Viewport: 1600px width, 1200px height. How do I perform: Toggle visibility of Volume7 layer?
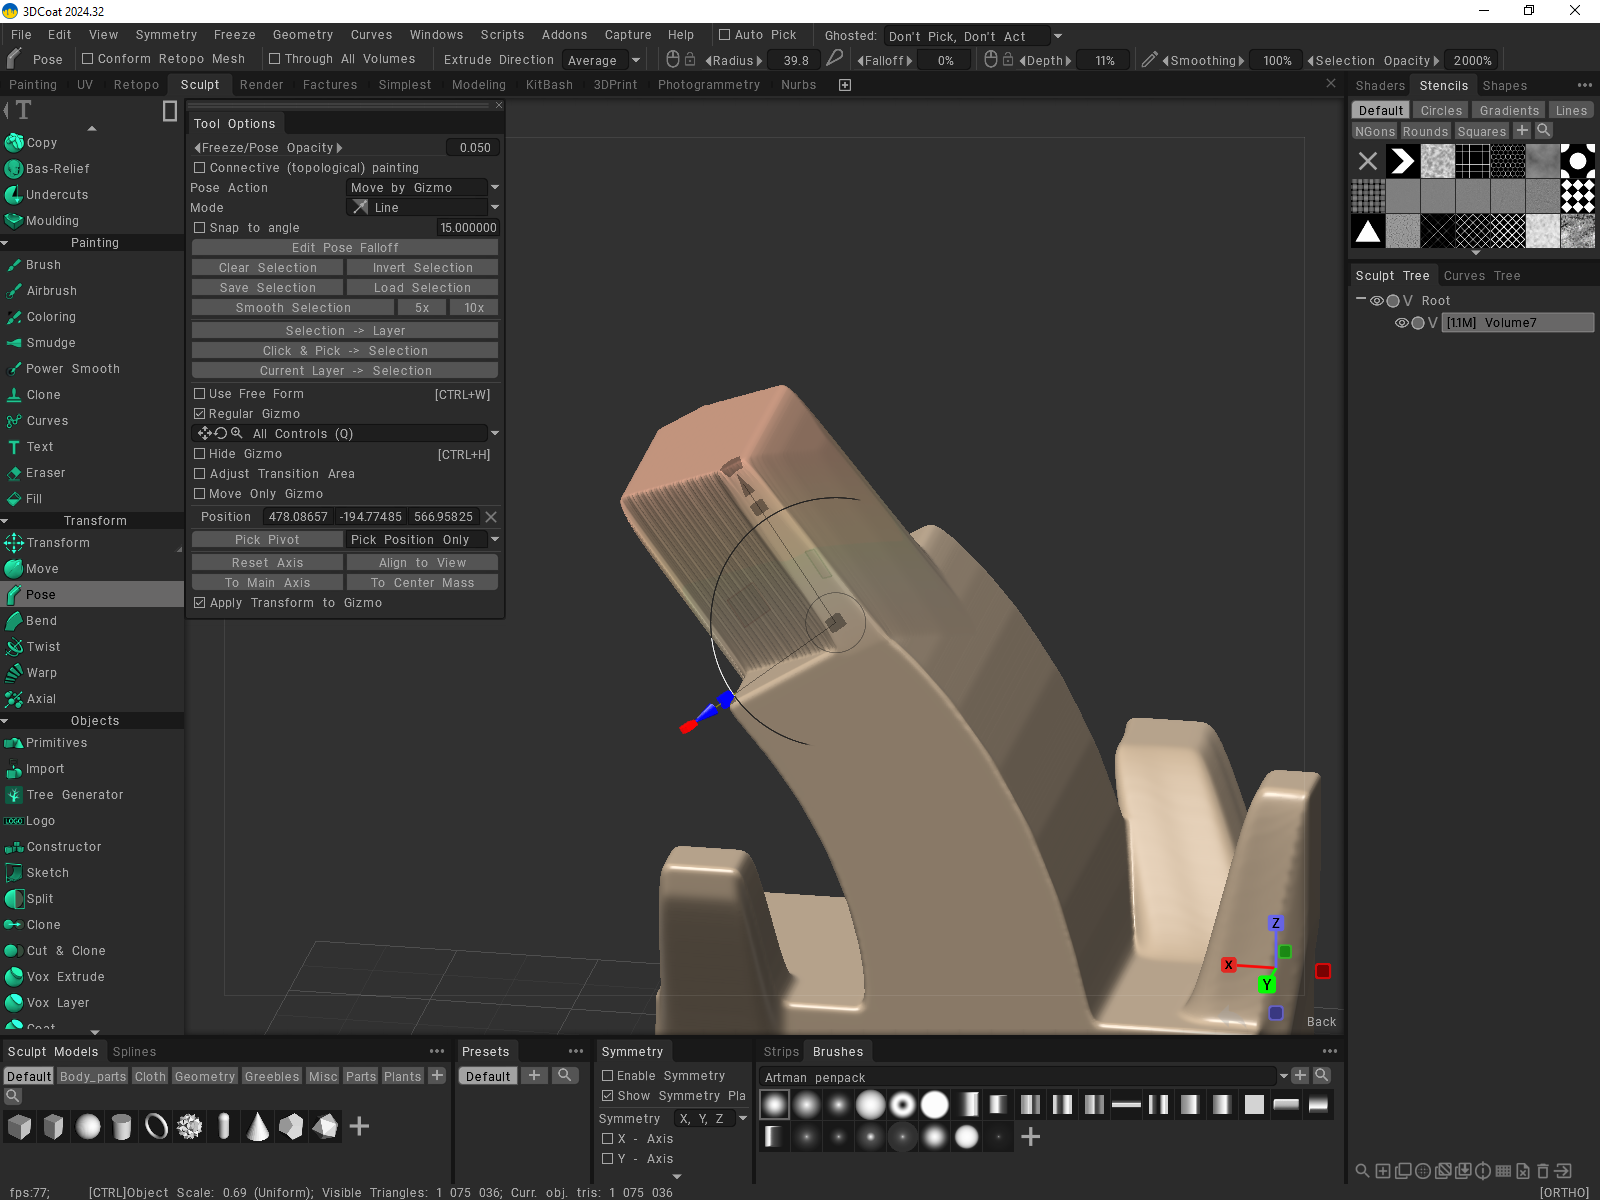point(1401,323)
